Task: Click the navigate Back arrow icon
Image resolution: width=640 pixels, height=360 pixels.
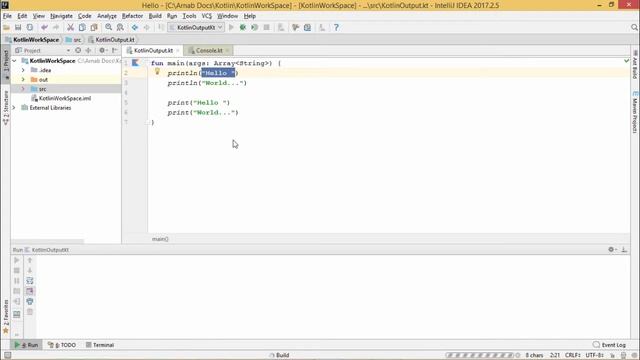Action: 135,27
